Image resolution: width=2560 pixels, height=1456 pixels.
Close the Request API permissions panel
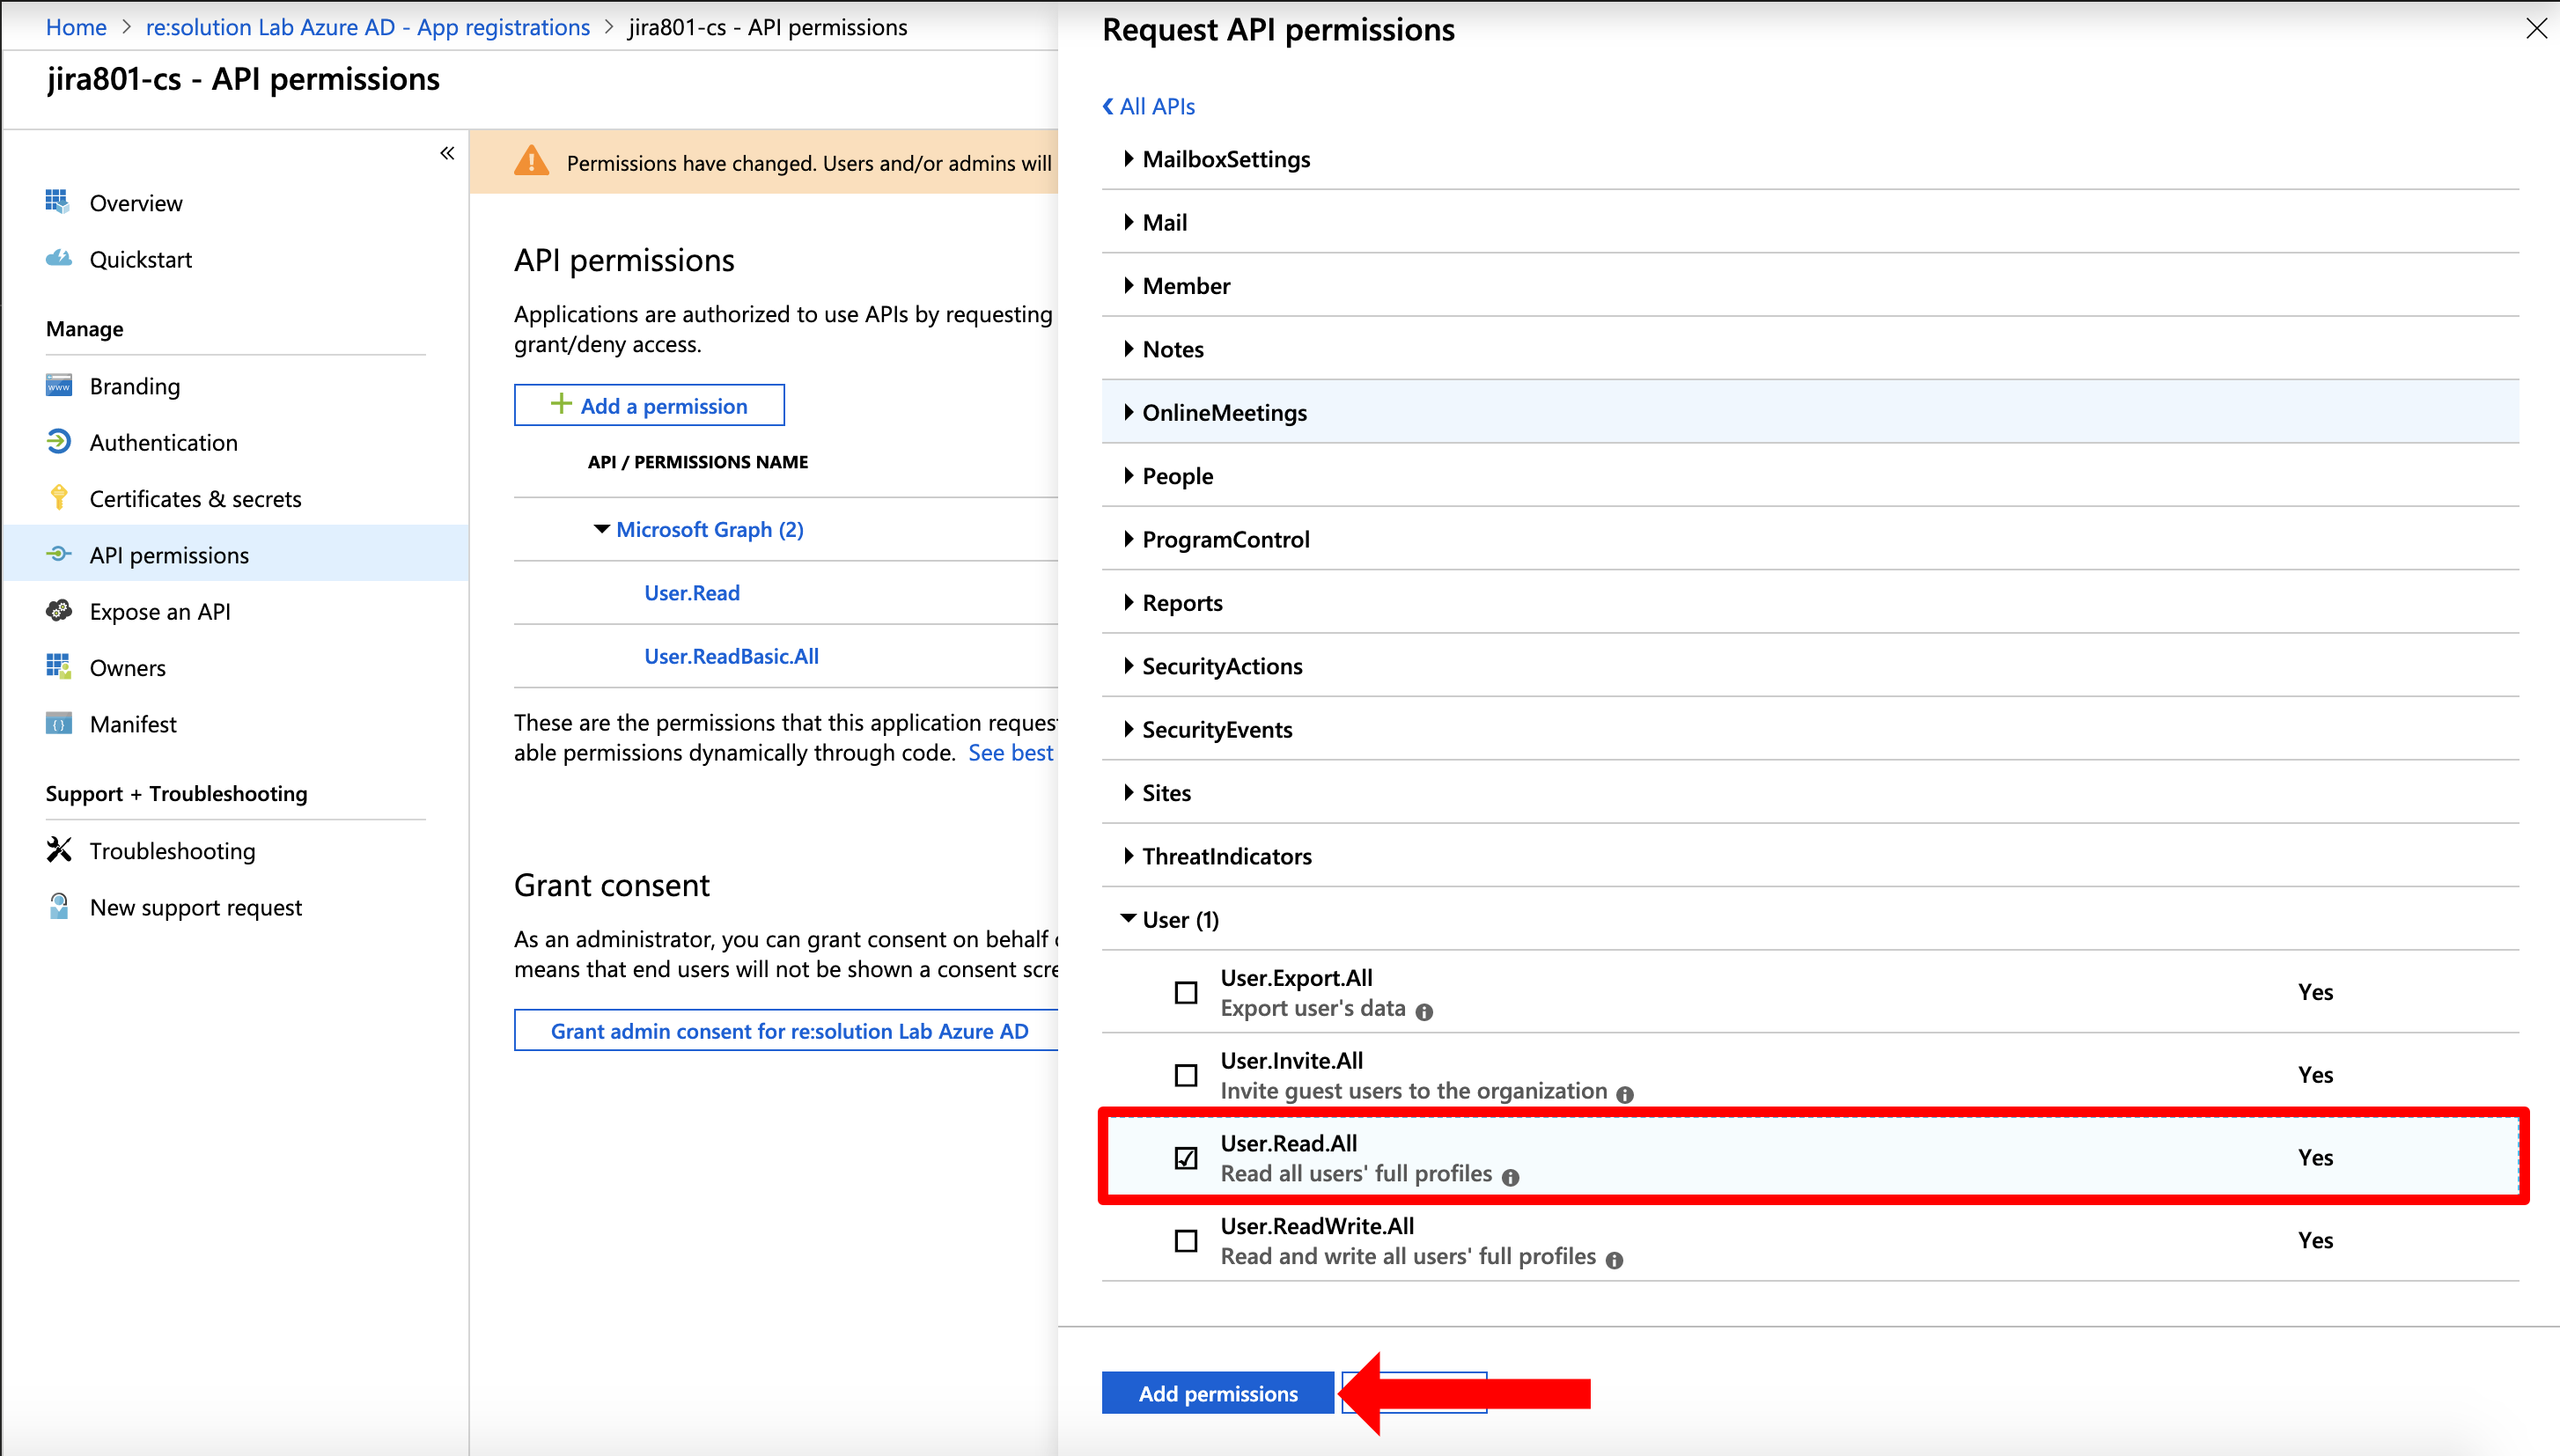pyautogui.click(x=2536, y=28)
